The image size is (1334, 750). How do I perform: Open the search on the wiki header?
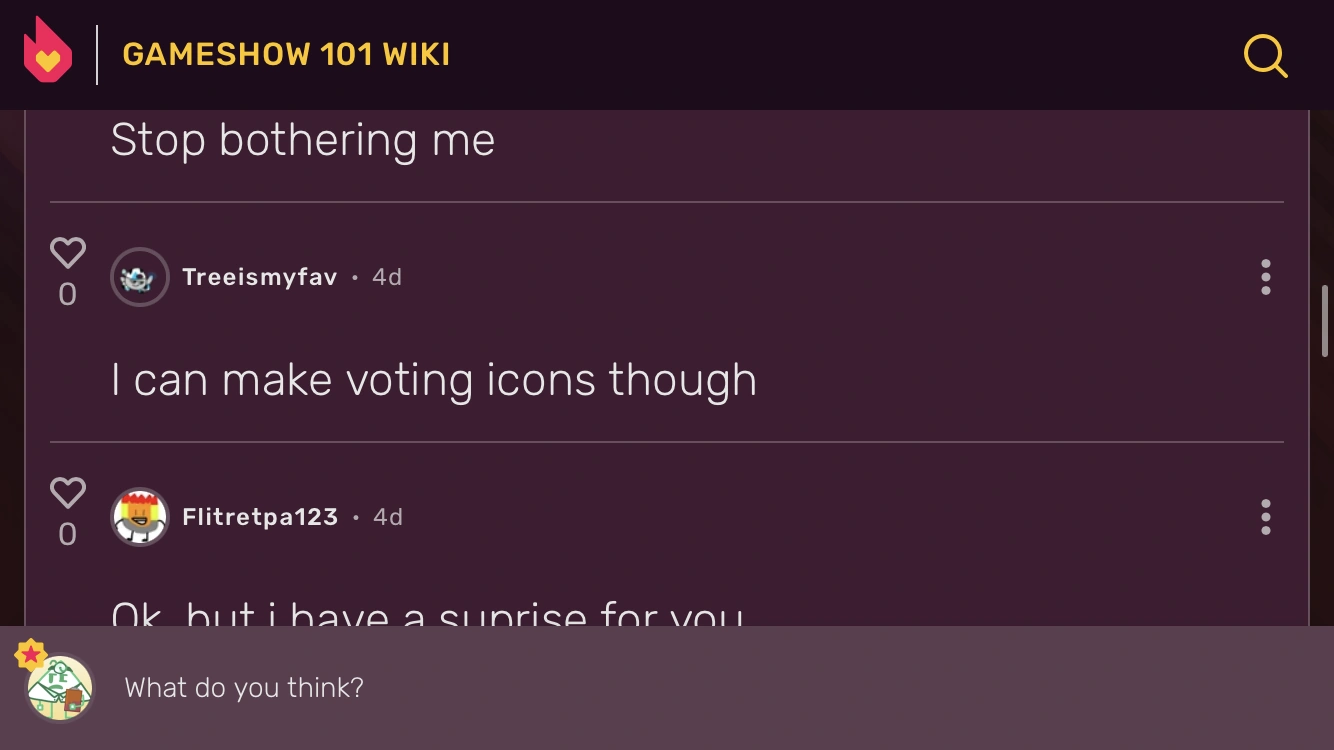pyautogui.click(x=1265, y=57)
